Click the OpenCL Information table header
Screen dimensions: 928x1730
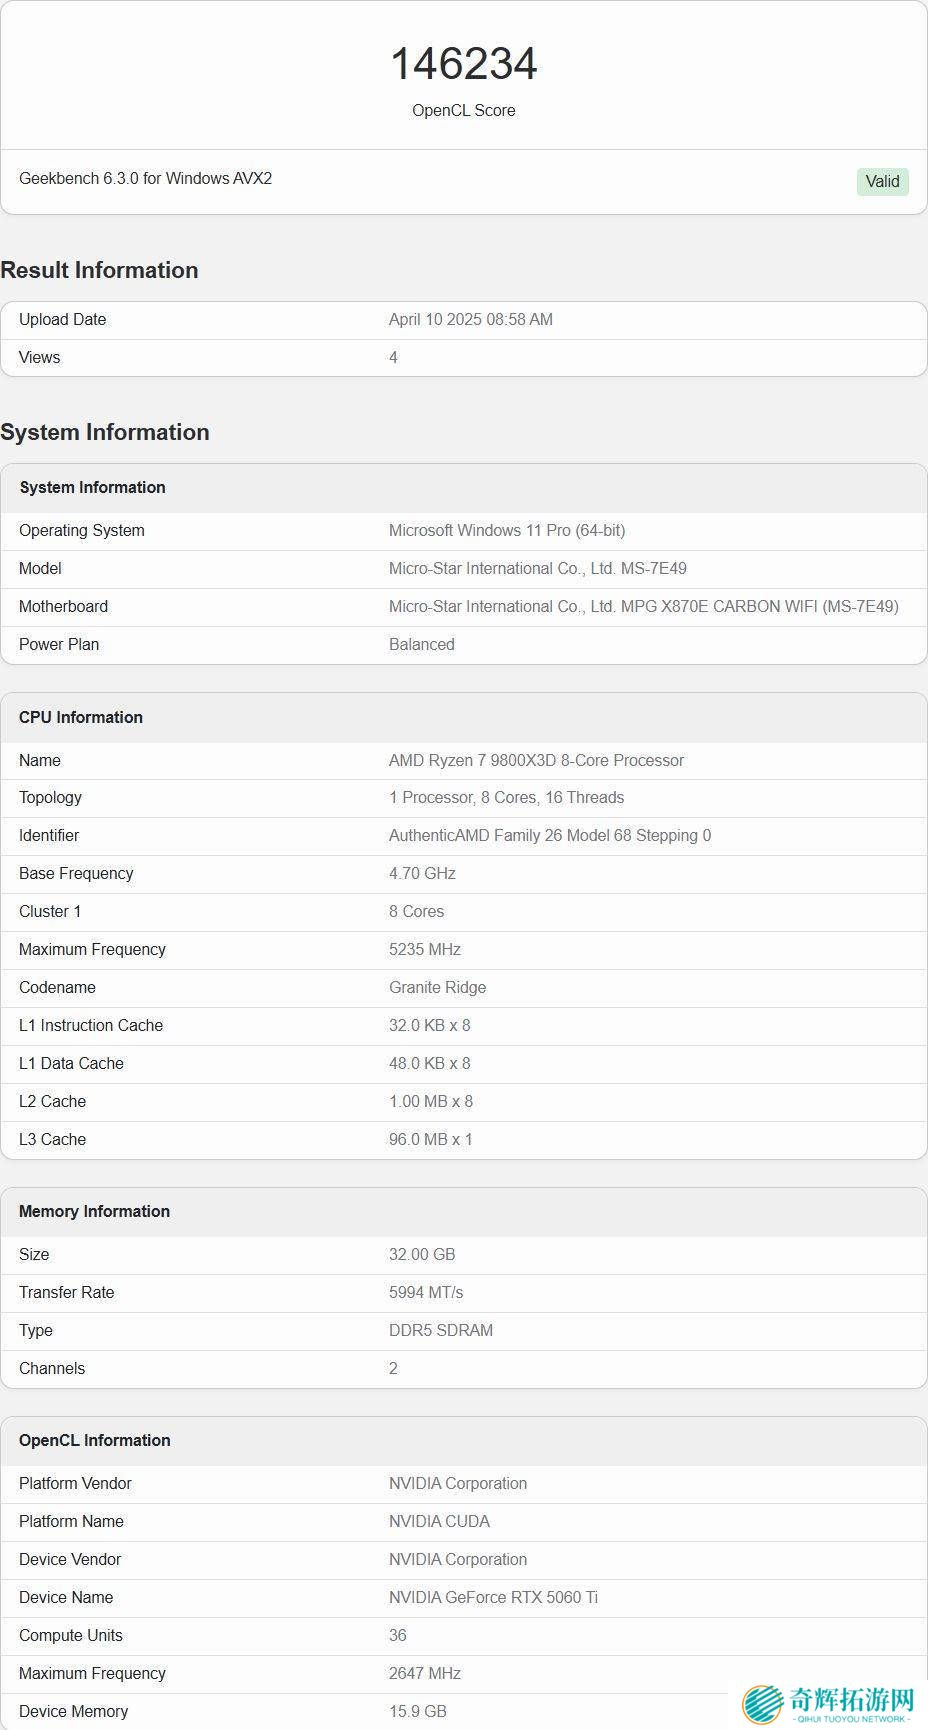point(94,1440)
